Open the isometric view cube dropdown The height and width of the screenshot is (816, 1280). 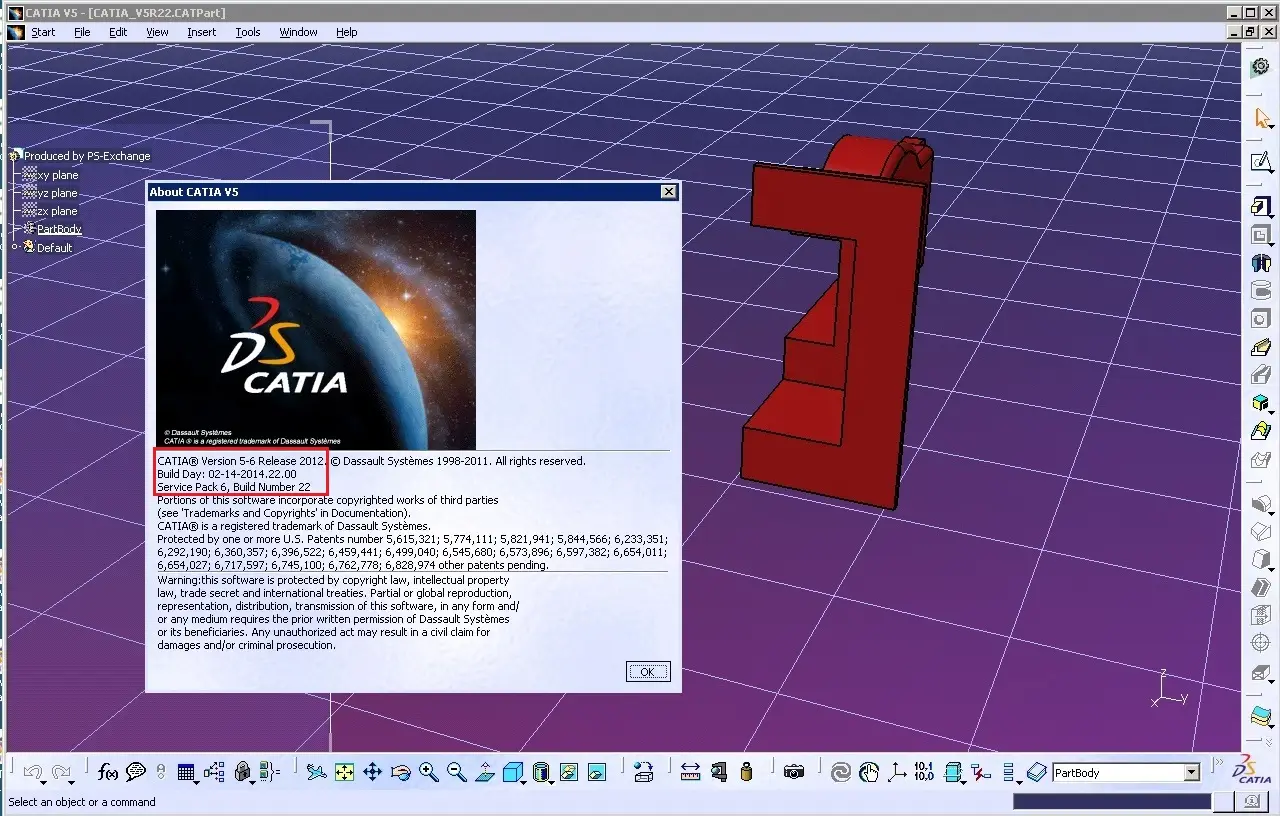click(x=523, y=782)
